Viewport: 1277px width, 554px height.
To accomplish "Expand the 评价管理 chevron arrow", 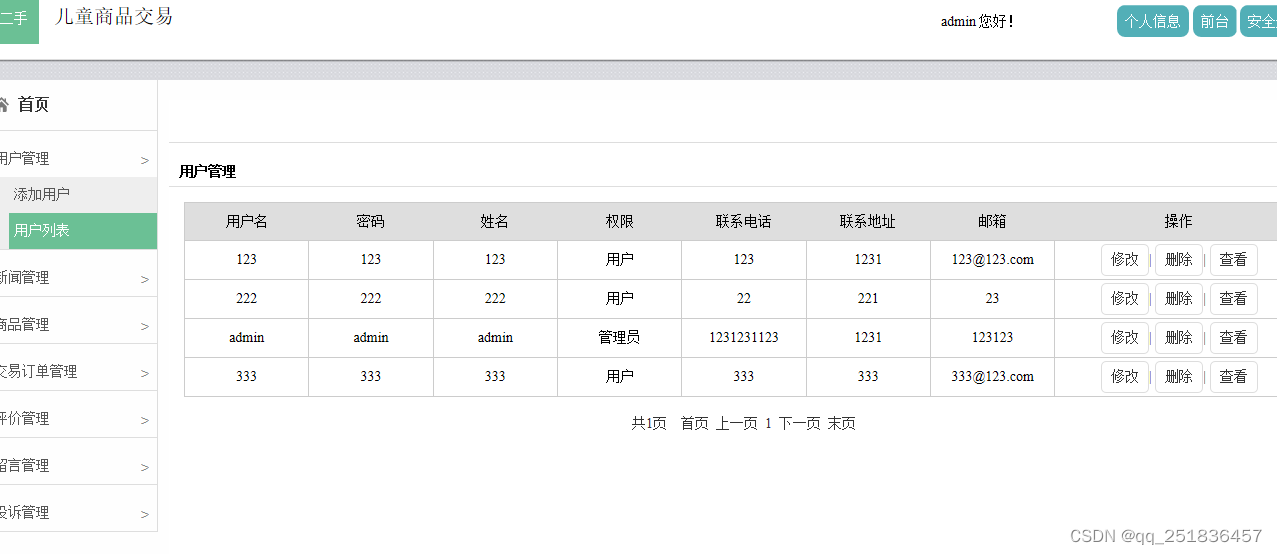I will coord(144,421).
